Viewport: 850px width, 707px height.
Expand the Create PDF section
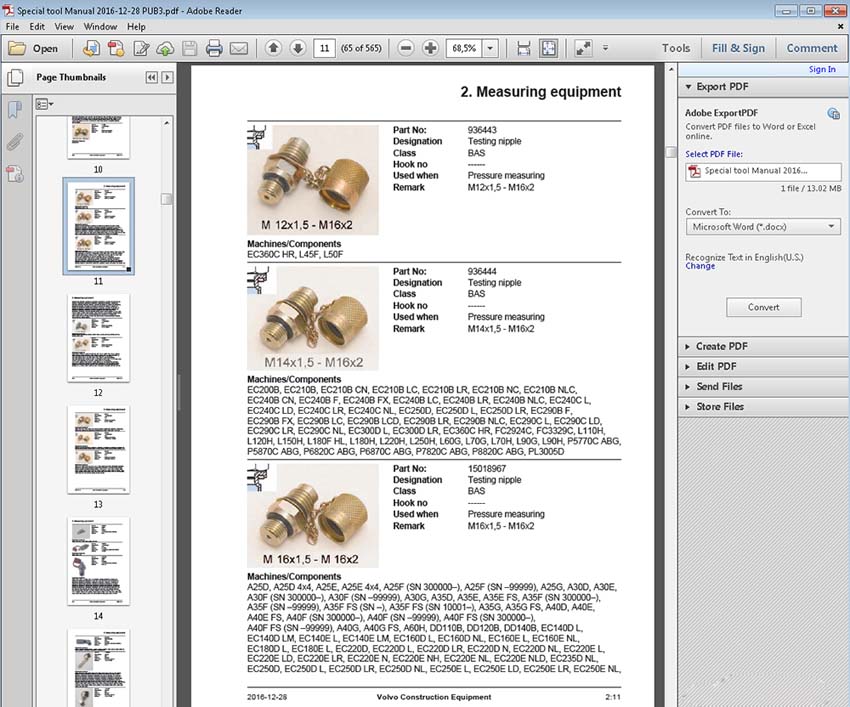(763, 346)
